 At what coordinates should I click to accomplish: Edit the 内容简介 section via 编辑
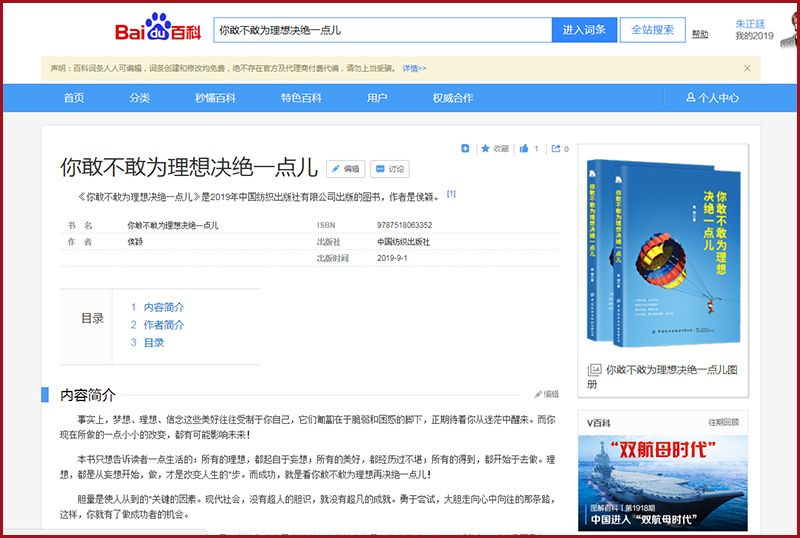coord(546,394)
